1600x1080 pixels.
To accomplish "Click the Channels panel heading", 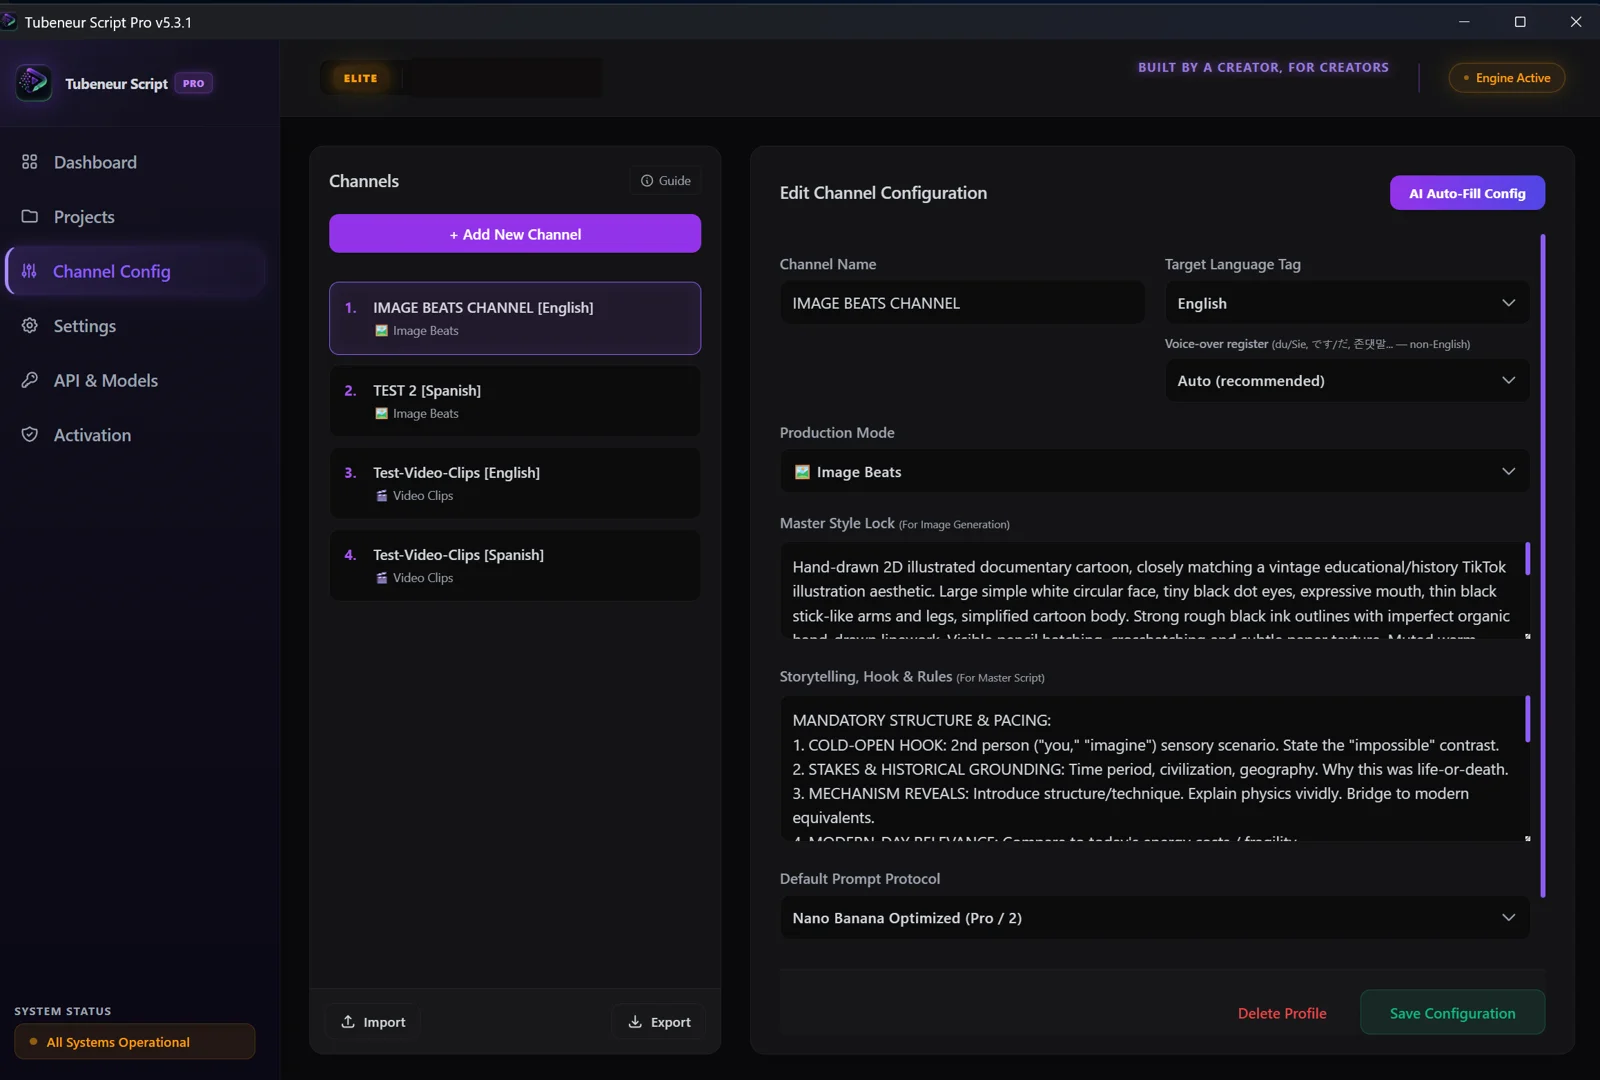I will pyautogui.click(x=364, y=181).
